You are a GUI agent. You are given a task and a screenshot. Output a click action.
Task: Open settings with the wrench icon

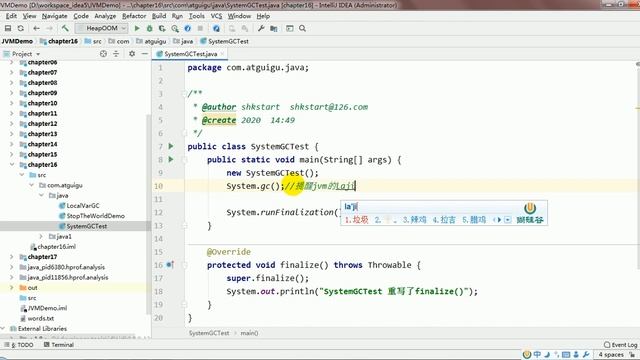point(261,28)
